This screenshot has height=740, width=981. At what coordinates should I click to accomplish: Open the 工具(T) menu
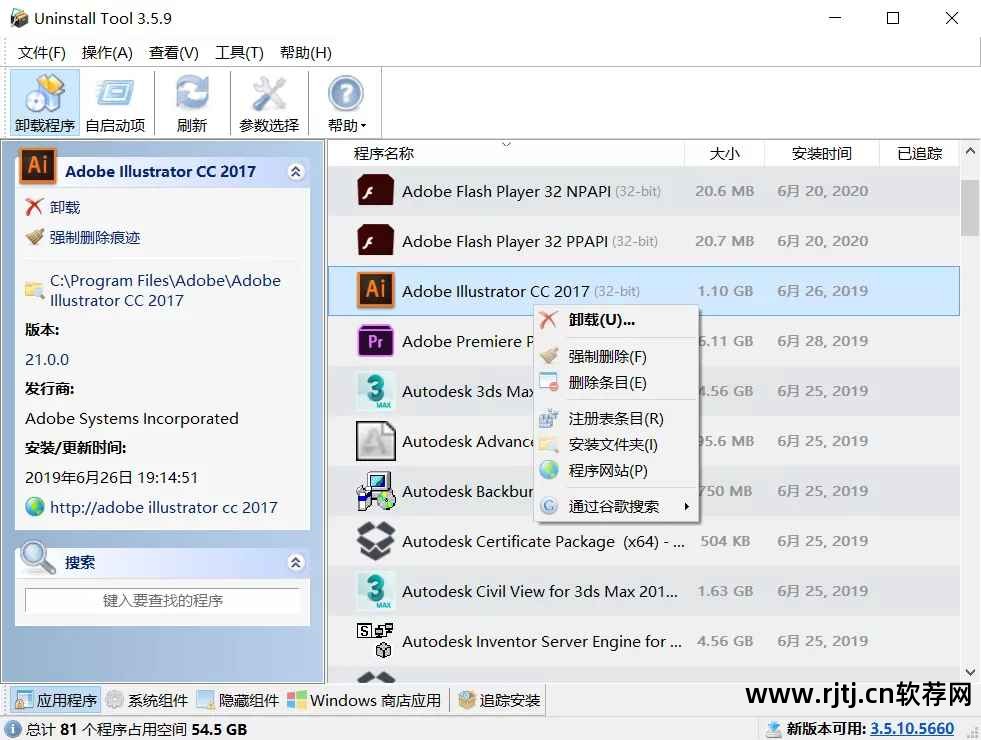tap(239, 53)
